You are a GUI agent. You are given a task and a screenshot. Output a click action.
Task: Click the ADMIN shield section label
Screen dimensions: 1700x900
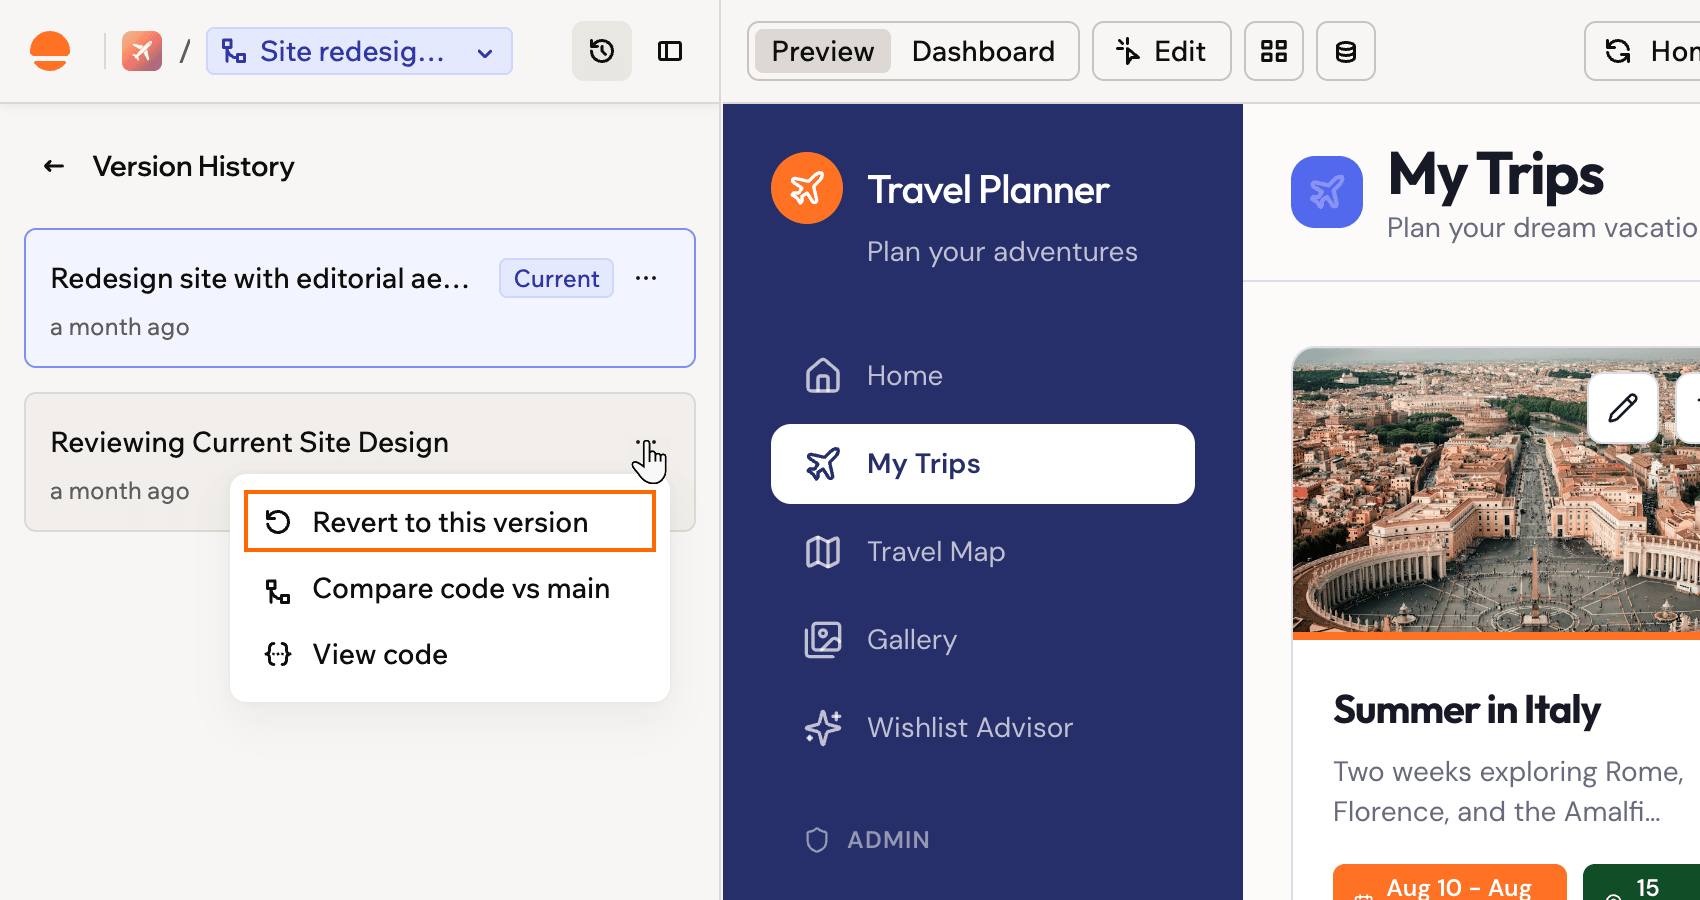pyautogui.click(x=868, y=840)
